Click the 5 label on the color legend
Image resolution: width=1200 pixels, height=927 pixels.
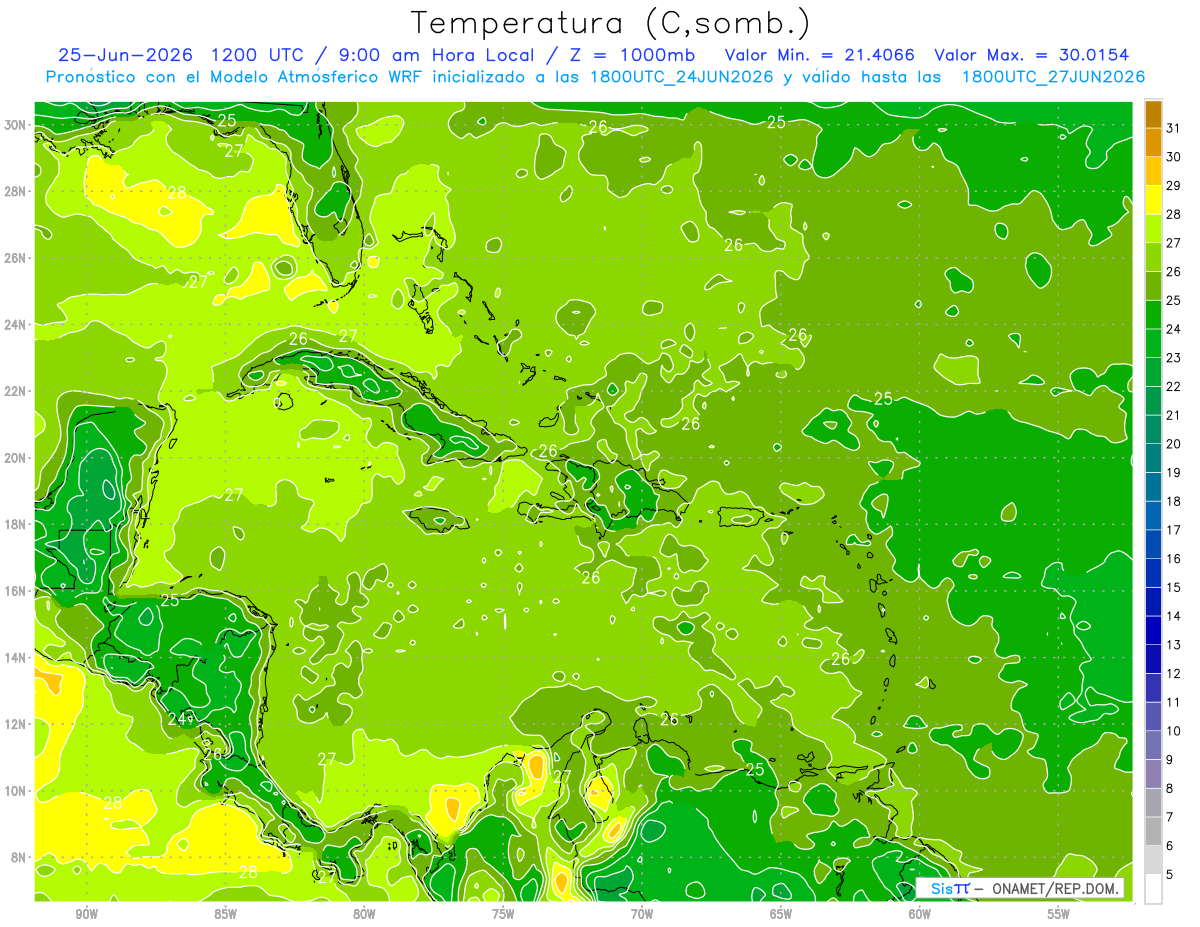coord(1171,875)
